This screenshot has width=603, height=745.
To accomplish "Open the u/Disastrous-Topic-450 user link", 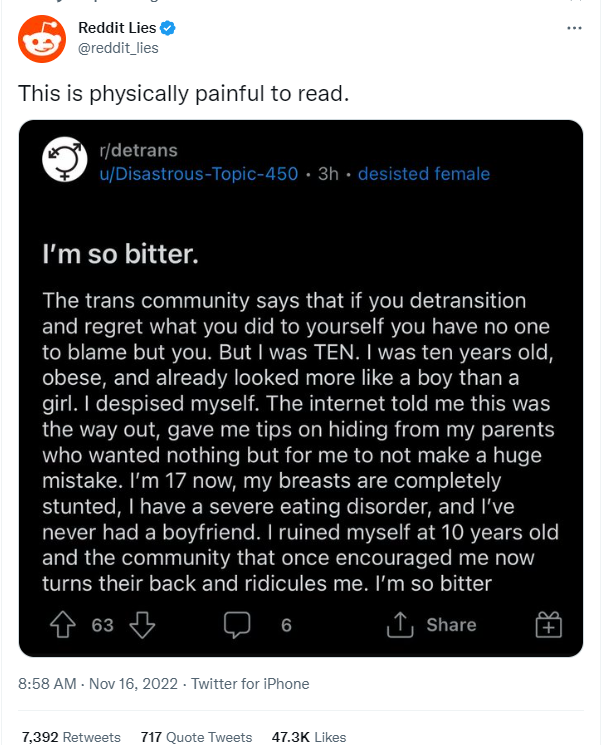I will [x=198, y=174].
